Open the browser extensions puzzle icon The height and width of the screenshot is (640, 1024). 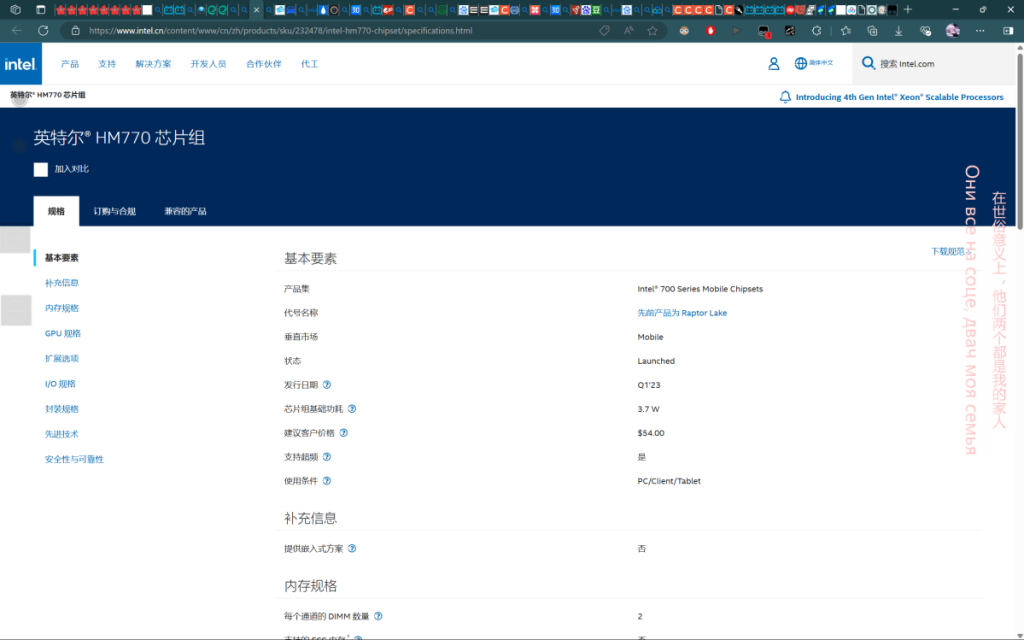pyautogui.click(x=816, y=31)
